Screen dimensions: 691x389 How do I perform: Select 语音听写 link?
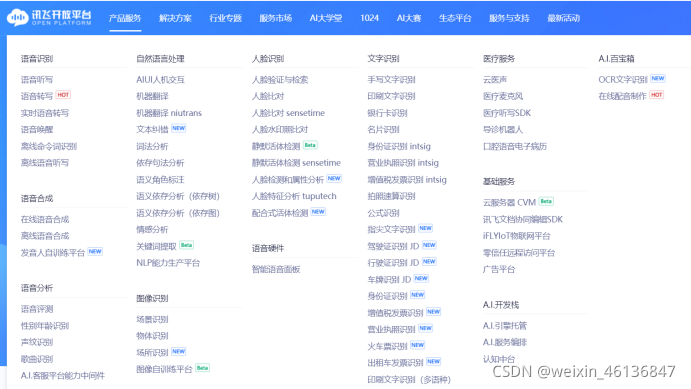(37, 80)
